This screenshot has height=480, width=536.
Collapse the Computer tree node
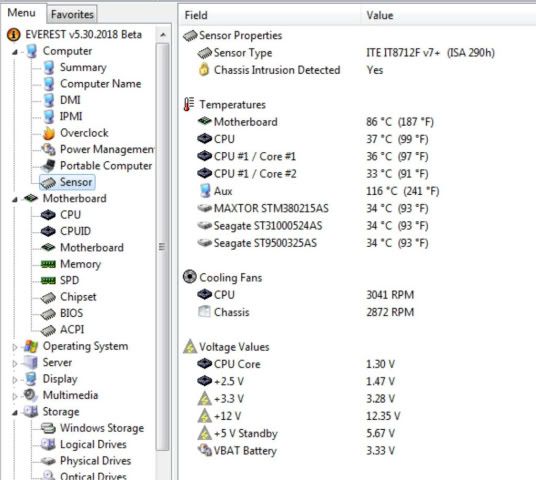point(15,52)
